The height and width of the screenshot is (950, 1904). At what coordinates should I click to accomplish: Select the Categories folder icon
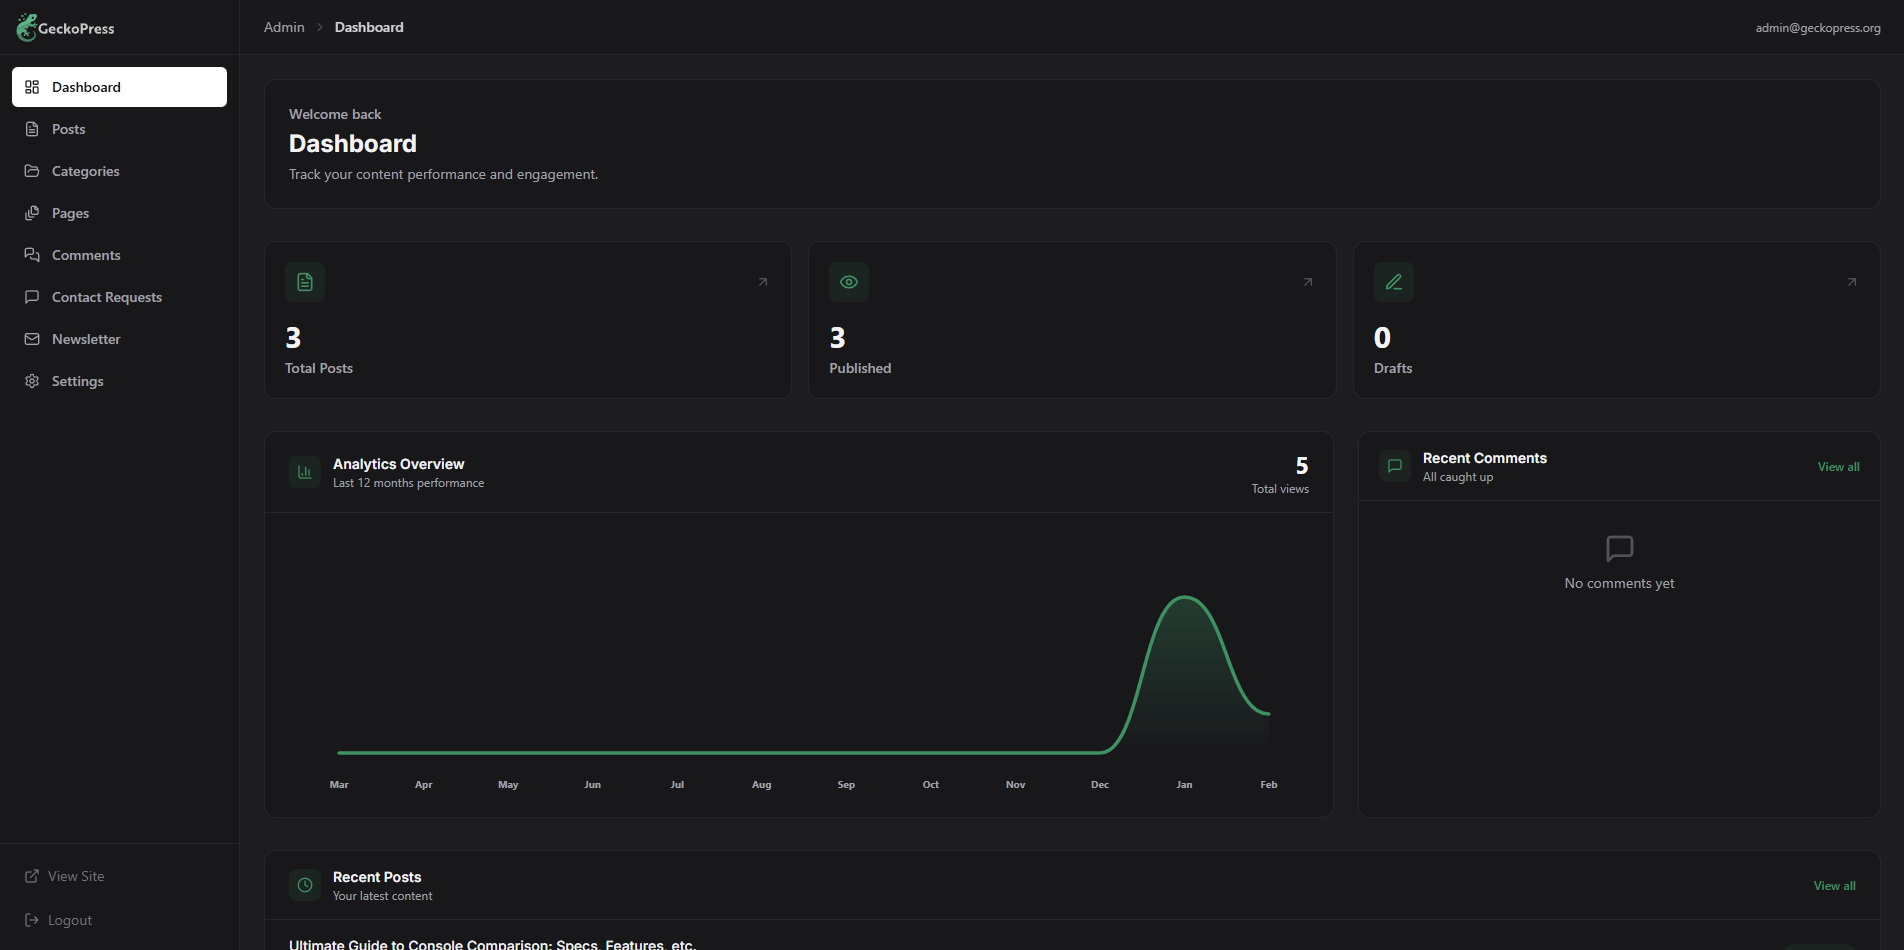[32, 170]
